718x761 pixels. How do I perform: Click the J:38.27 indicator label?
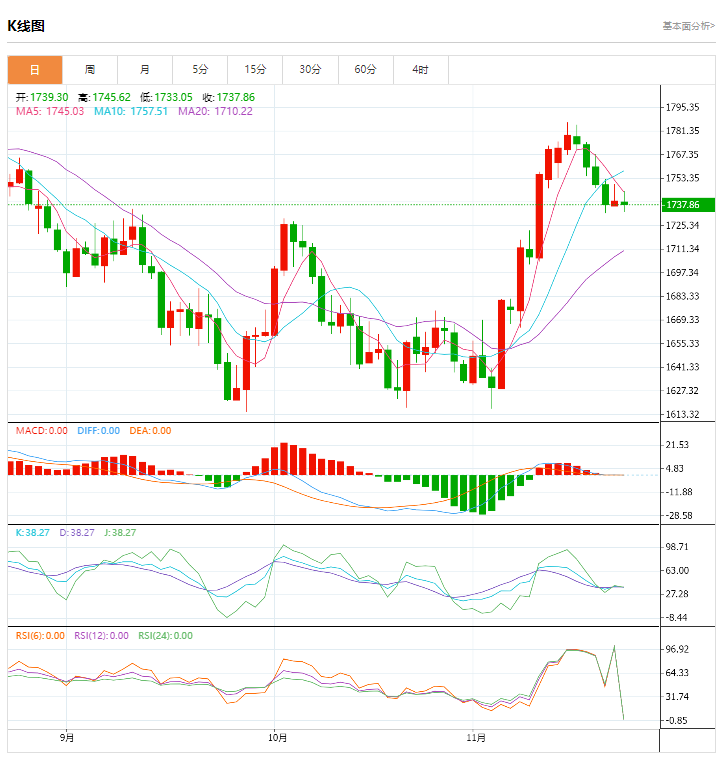coord(120,533)
